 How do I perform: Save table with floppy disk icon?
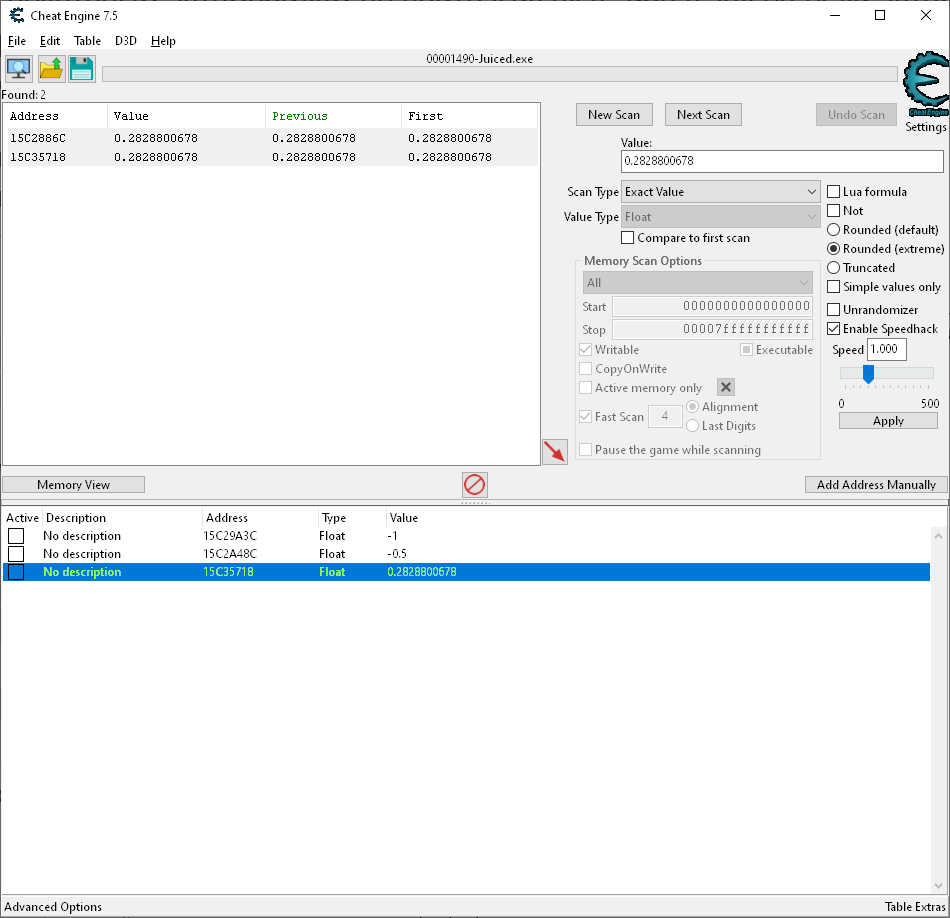point(82,69)
